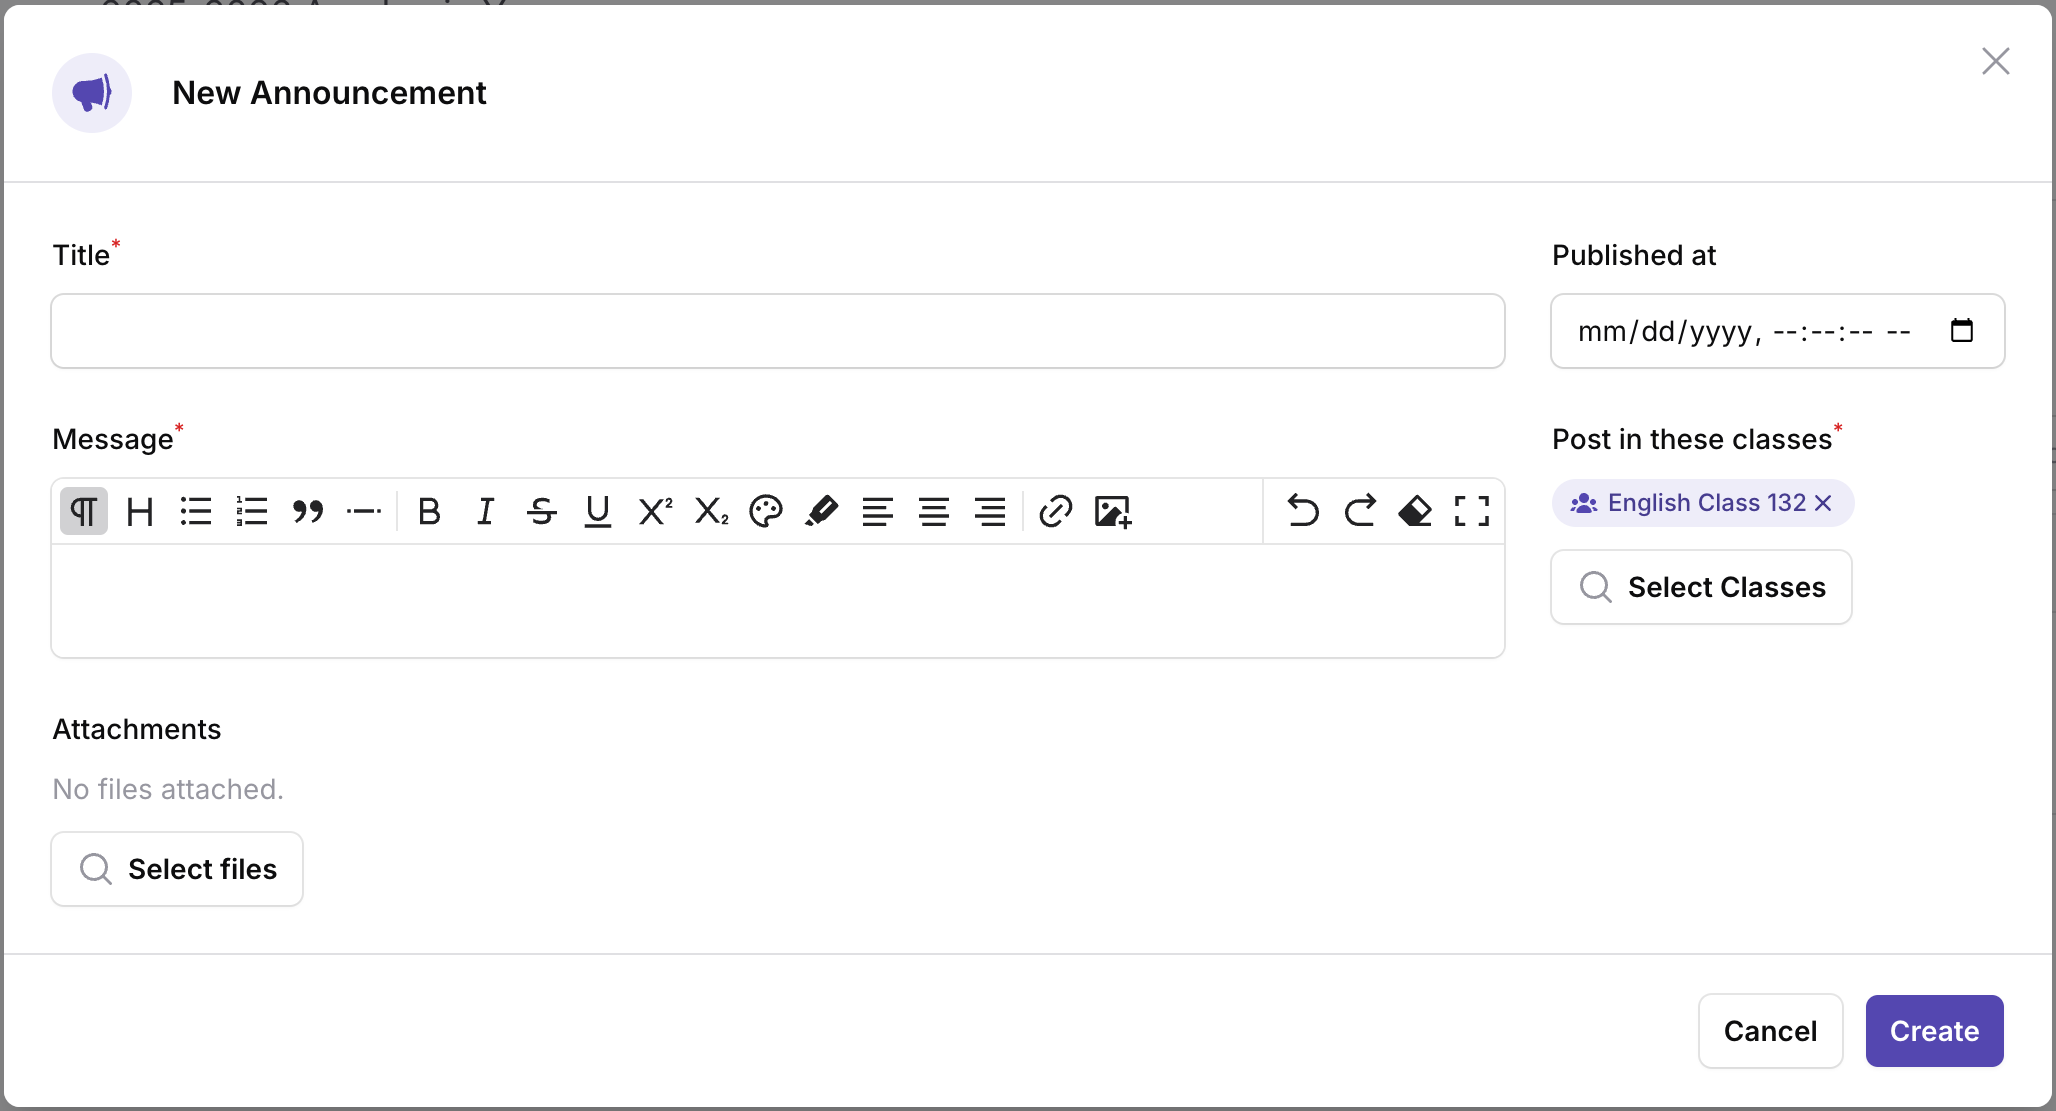Insert a numbered list in message
This screenshot has width=2056, height=1111.
(252, 511)
